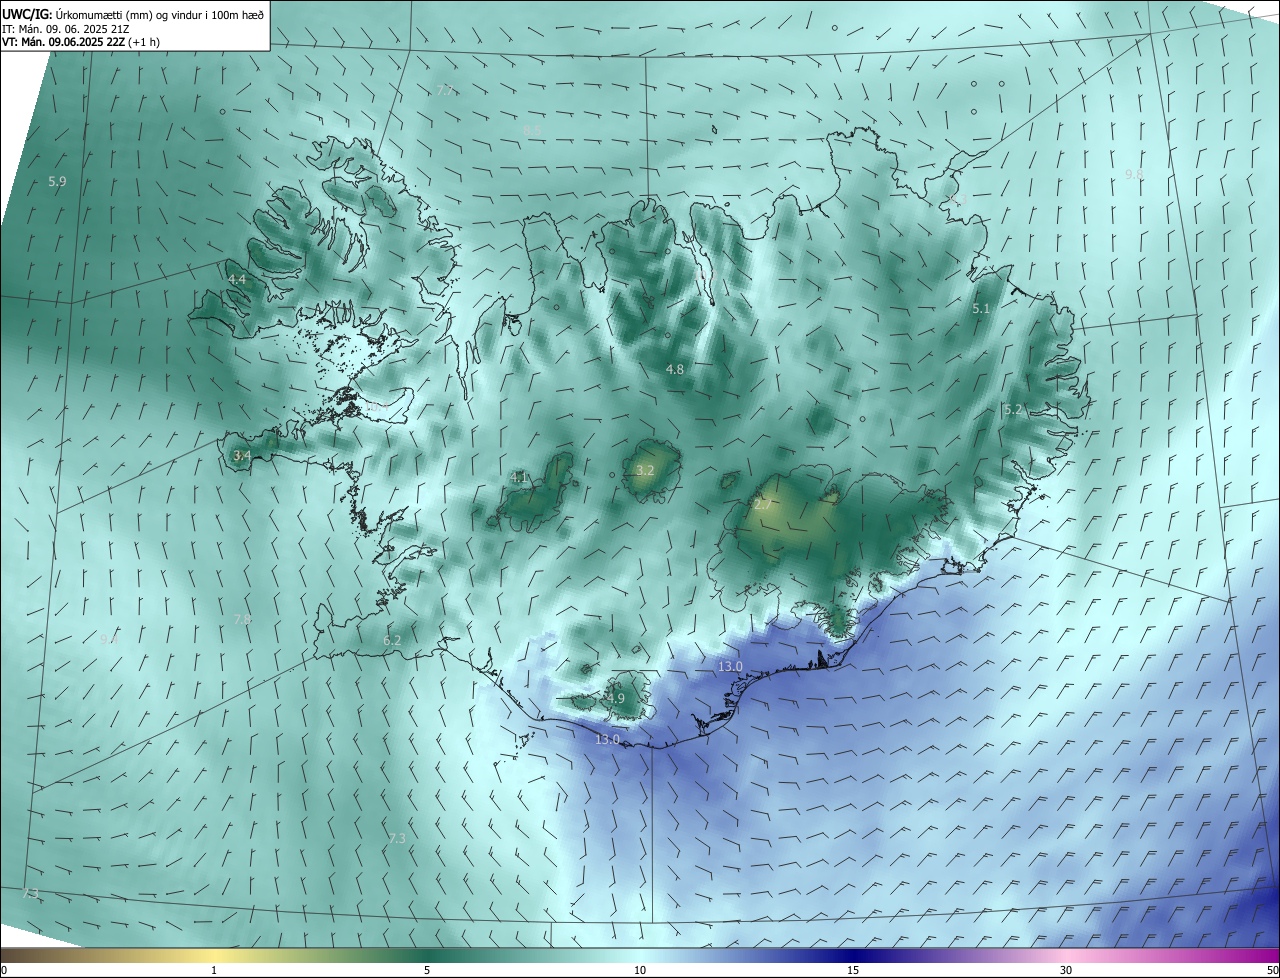1280x978 pixels.
Task: Click the colorbar label 30
Action: click(1066, 970)
